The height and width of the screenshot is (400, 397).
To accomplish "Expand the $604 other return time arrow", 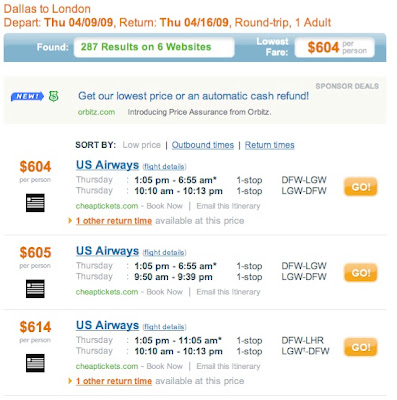I will tap(70, 221).
